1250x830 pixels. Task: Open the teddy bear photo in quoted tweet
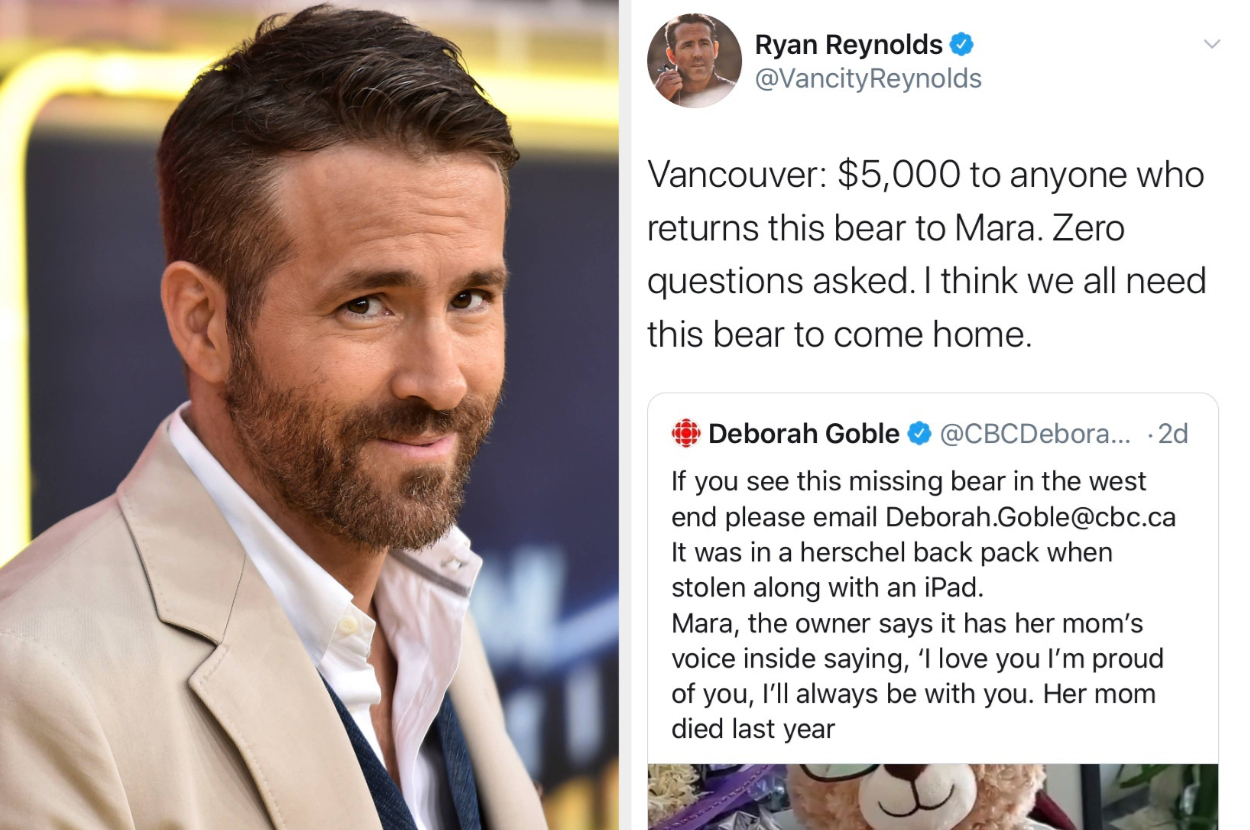tap(932, 797)
